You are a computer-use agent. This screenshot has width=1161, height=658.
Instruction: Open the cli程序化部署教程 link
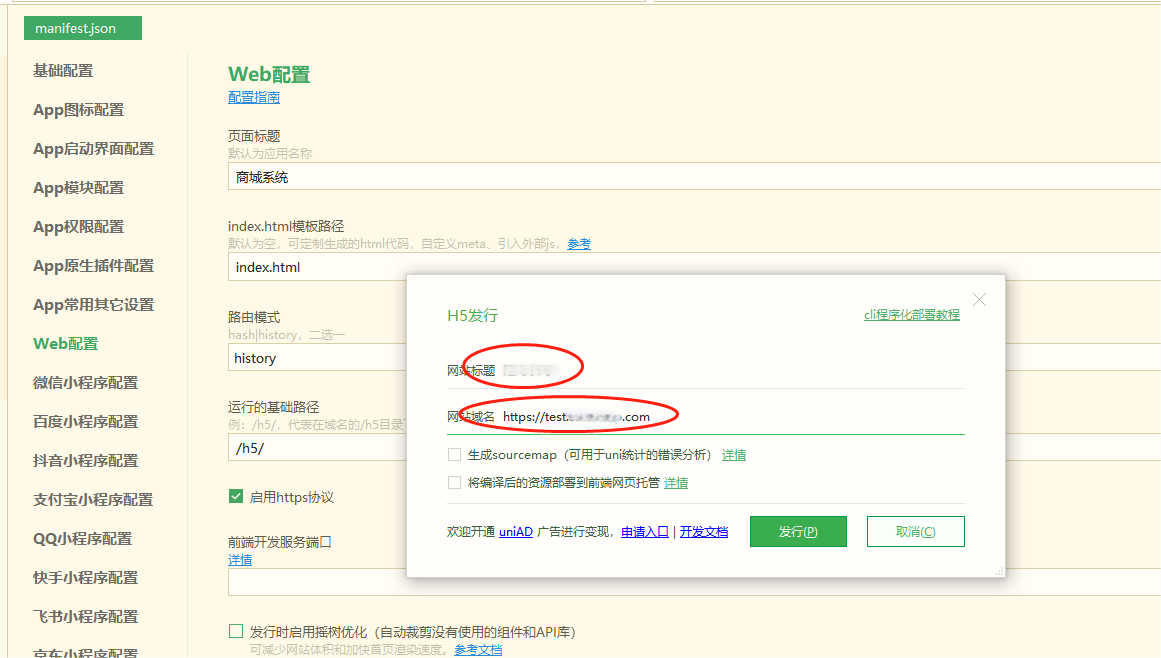pos(911,315)
